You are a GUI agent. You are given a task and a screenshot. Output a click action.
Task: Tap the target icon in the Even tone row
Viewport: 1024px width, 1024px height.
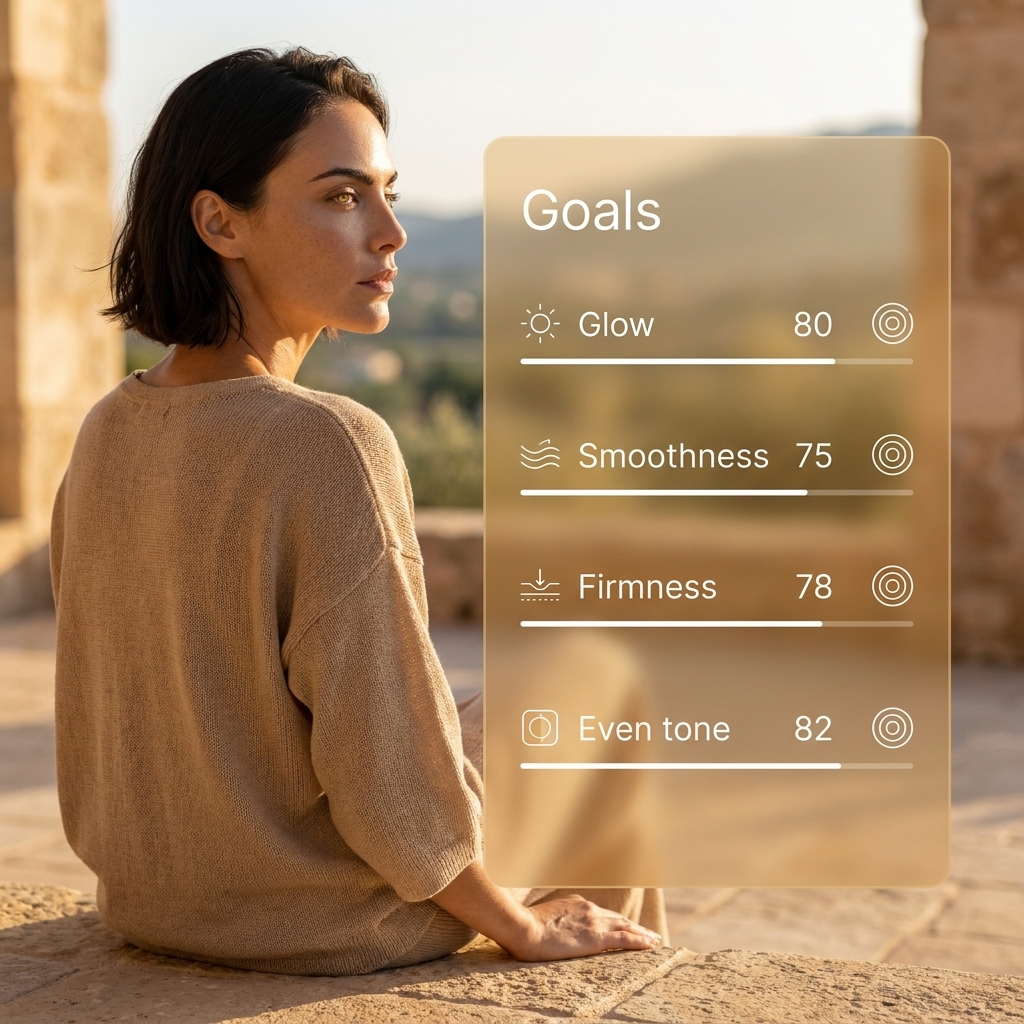tap(892, 728)
